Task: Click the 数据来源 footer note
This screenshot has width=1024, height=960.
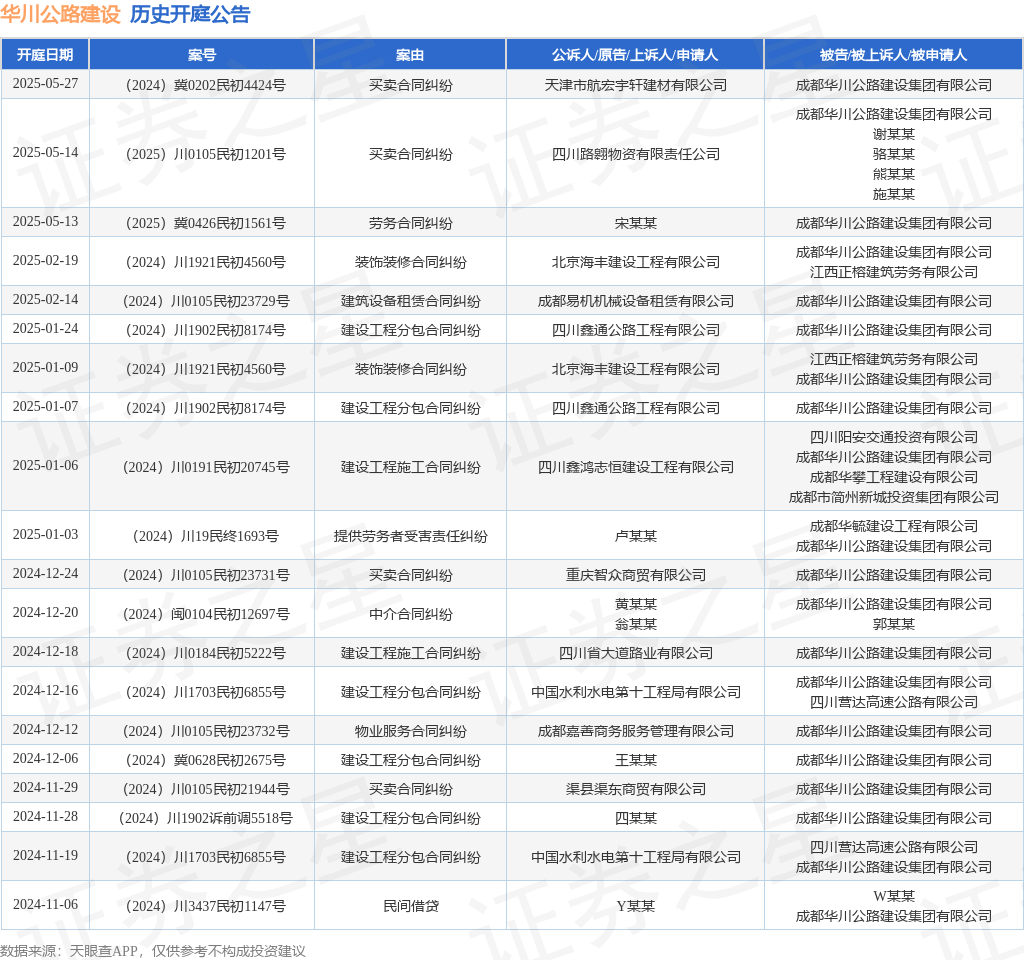Action: [x=153, y=951]
